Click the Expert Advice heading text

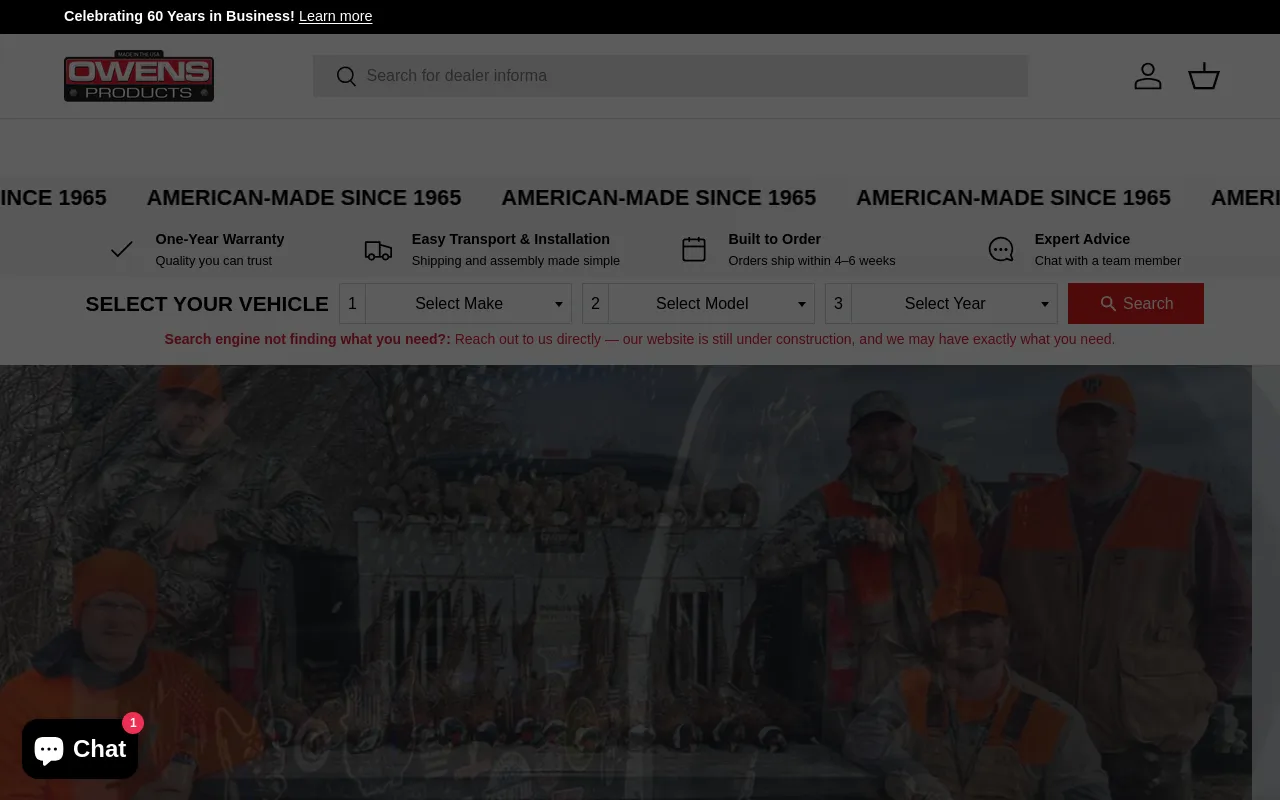coord(1082,239)
